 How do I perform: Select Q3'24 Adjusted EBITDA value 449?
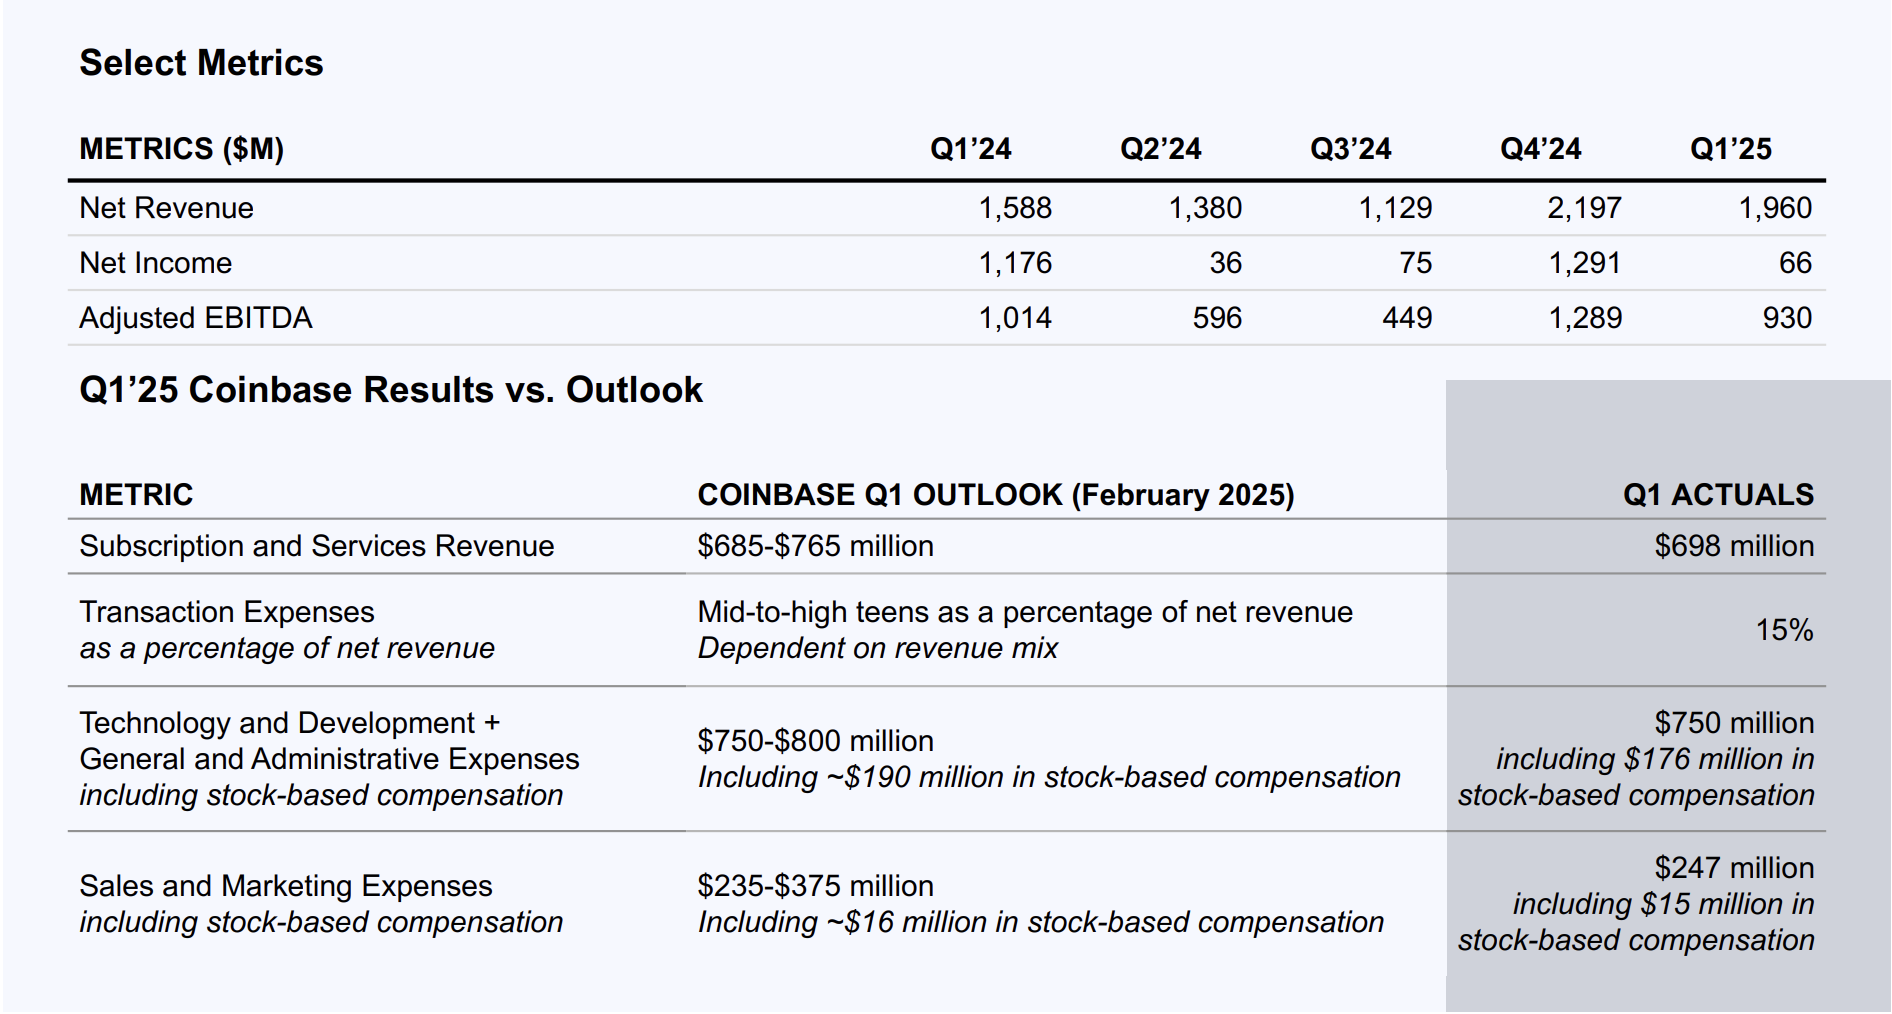coord(1406,318)
